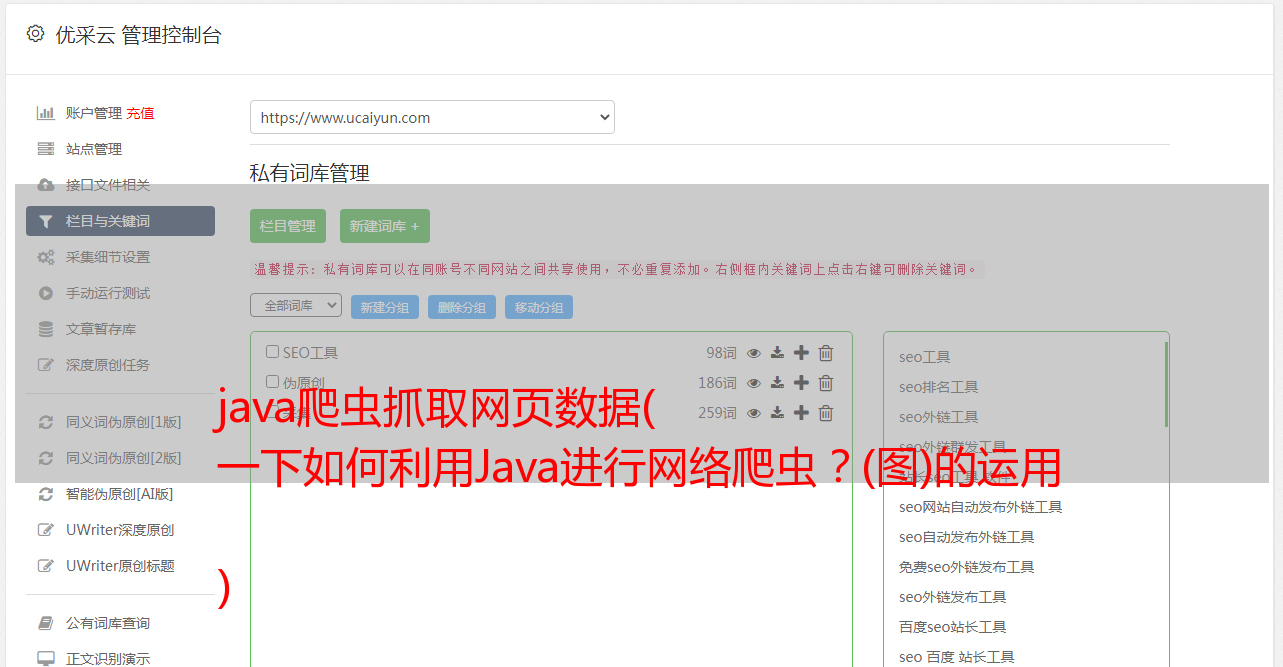Click the gear icon beside 优采云 管理控制台
The image size is (1283, 667).
click(x=36, y=34)
